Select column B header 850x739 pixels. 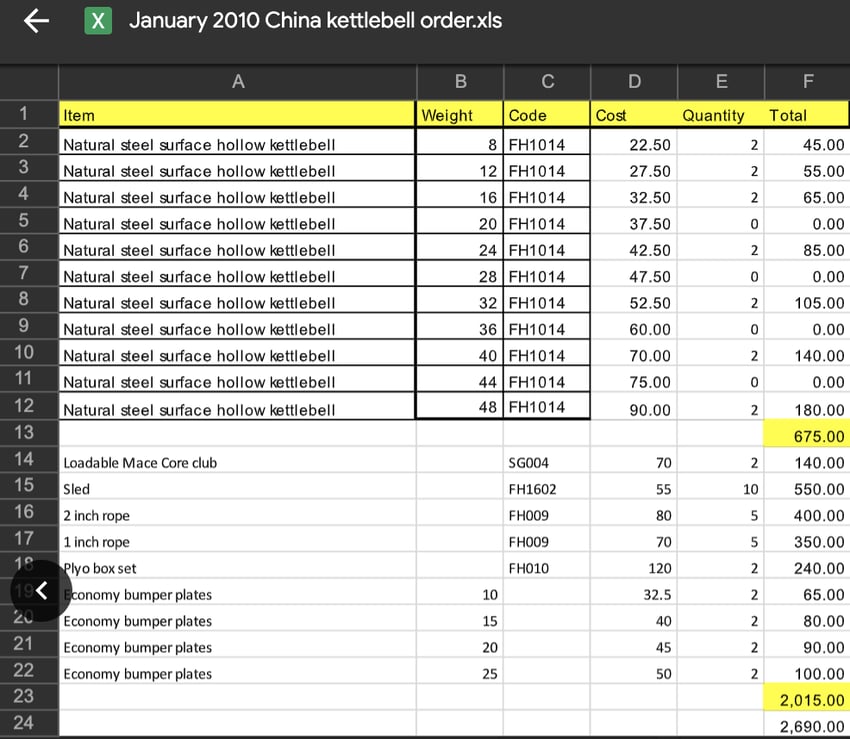[460, 82]
